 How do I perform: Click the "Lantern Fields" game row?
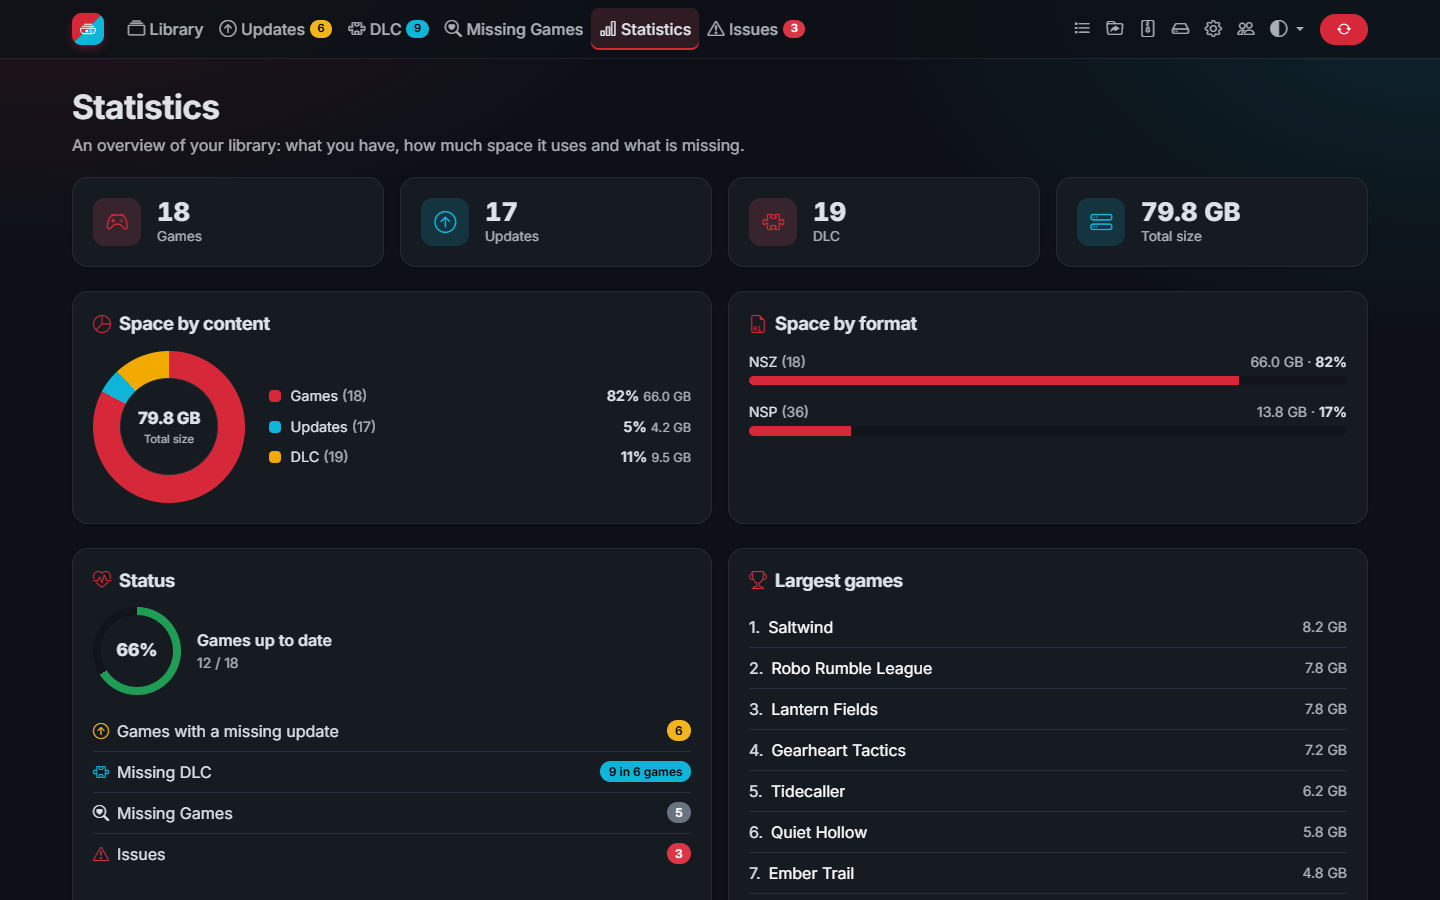[x=1048, y=709]
